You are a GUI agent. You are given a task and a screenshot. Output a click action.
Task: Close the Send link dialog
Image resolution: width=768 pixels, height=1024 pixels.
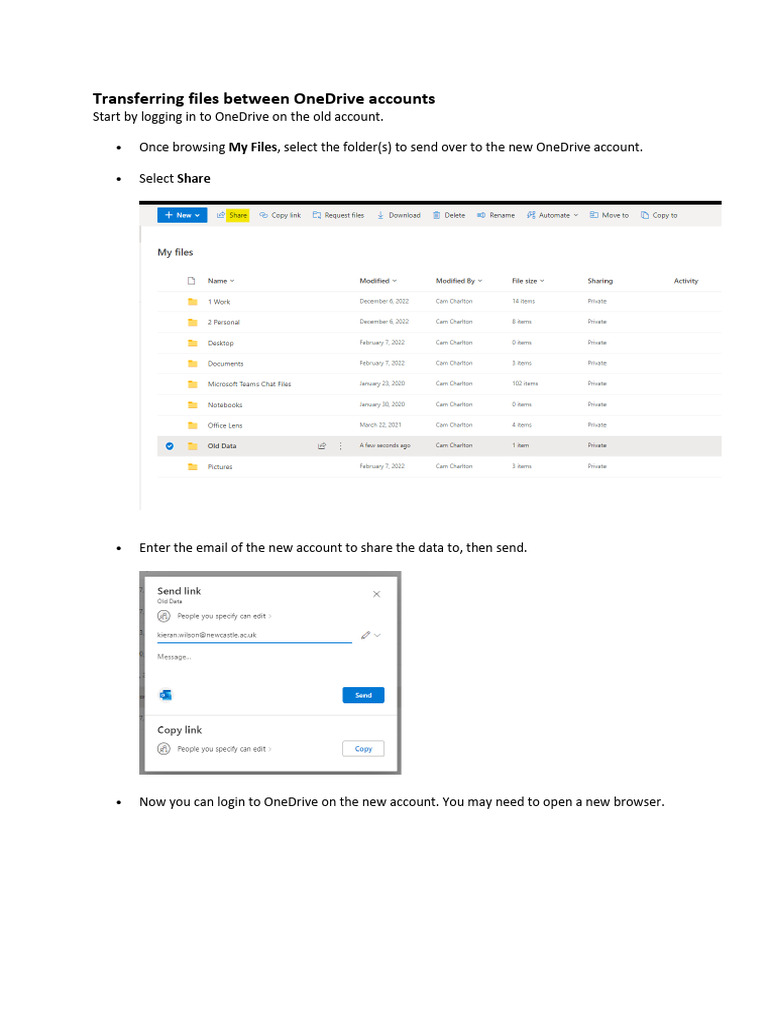(377, 594)
